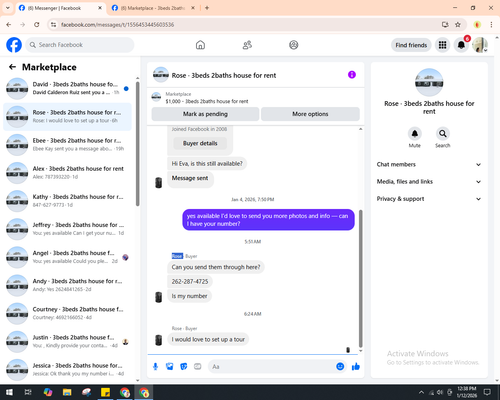Open the notifications bell

tap(461, 45)
